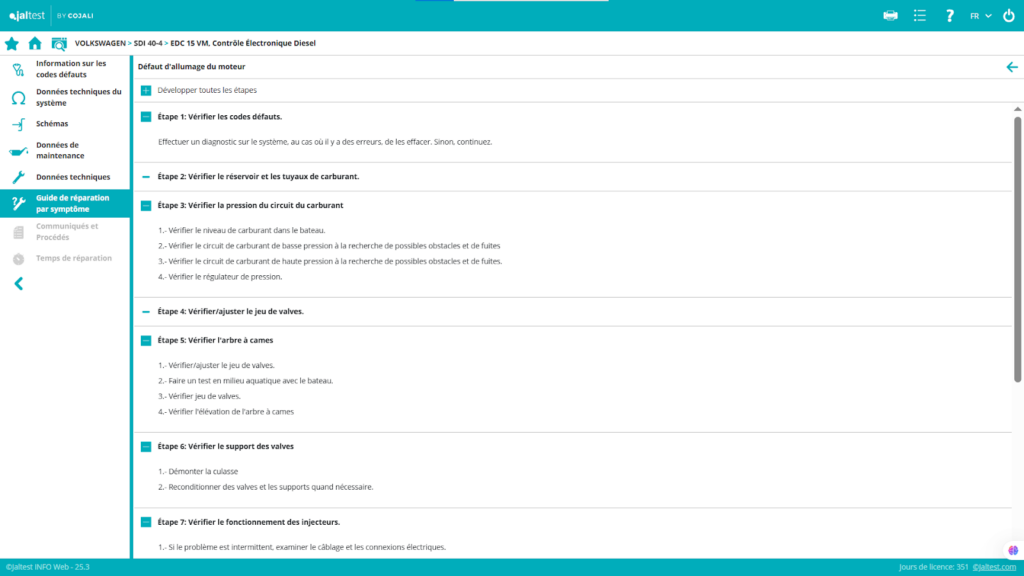
Task: Collapse Étape 1 Vérifier les codes défauts
Action: (146, 117)
